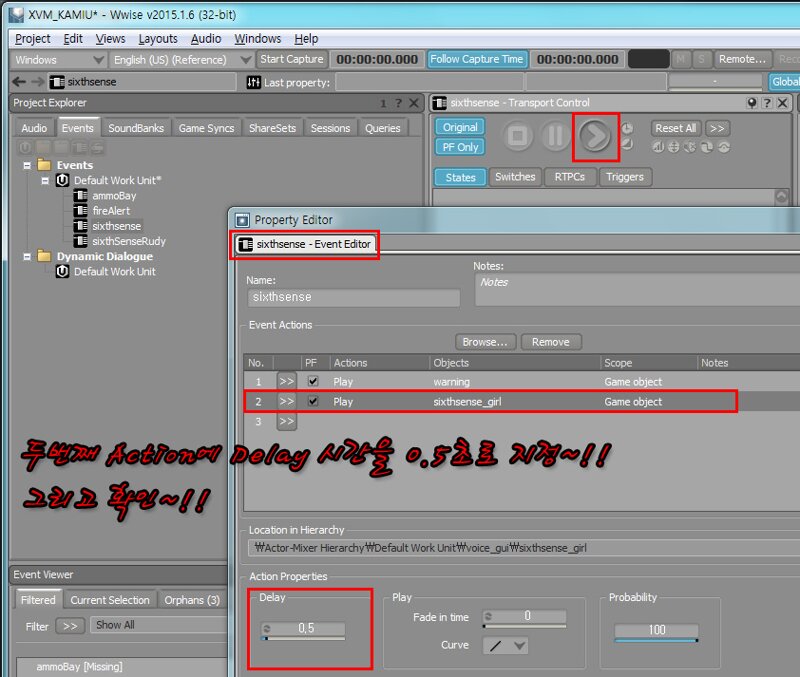Click the sixthSenseRudy event icon

pos(80,241)
